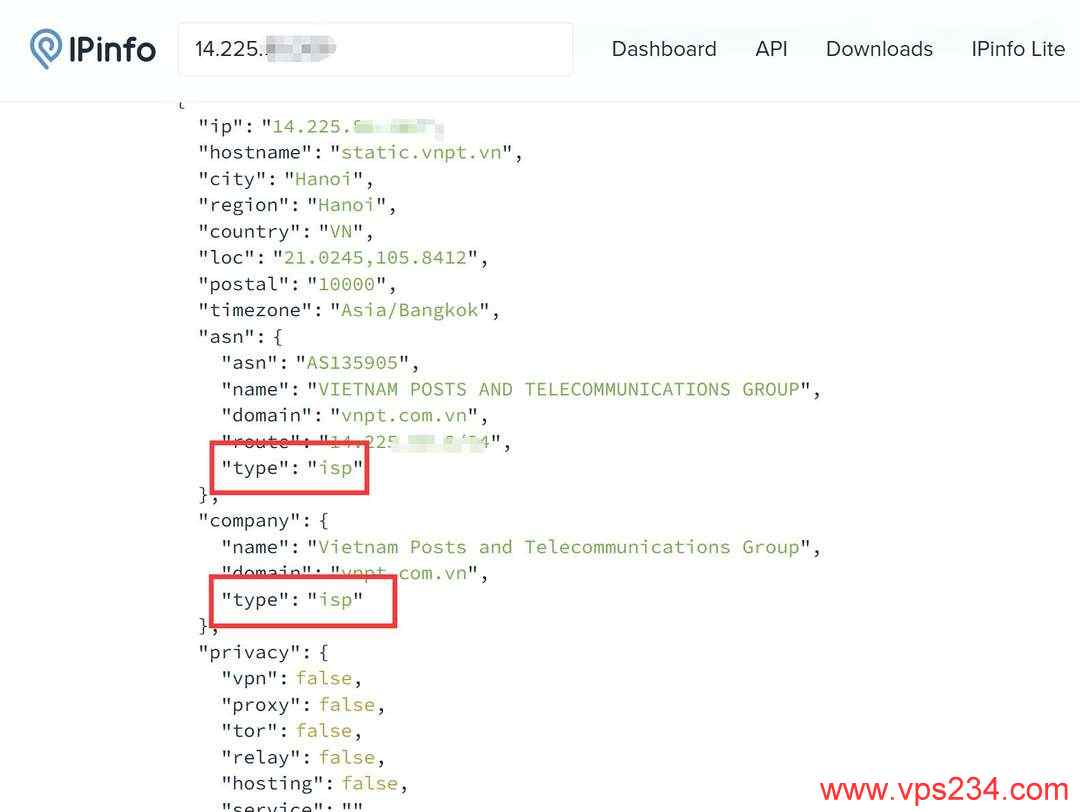1080x812 pixels.
Task: Click the IP address search field
Action: tap(375, 49)
